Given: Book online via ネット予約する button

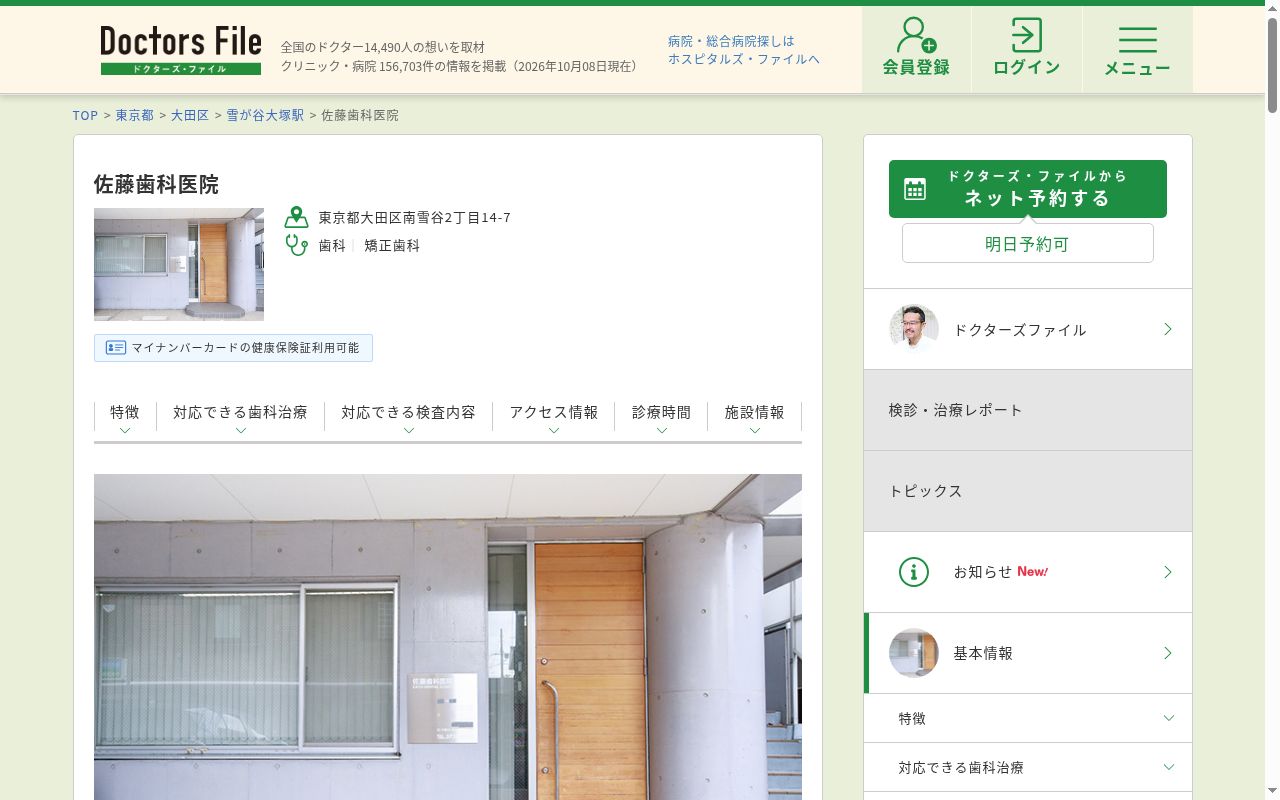Looking at the screenshot, I should pyautogui.click(x=1028, y=189).
